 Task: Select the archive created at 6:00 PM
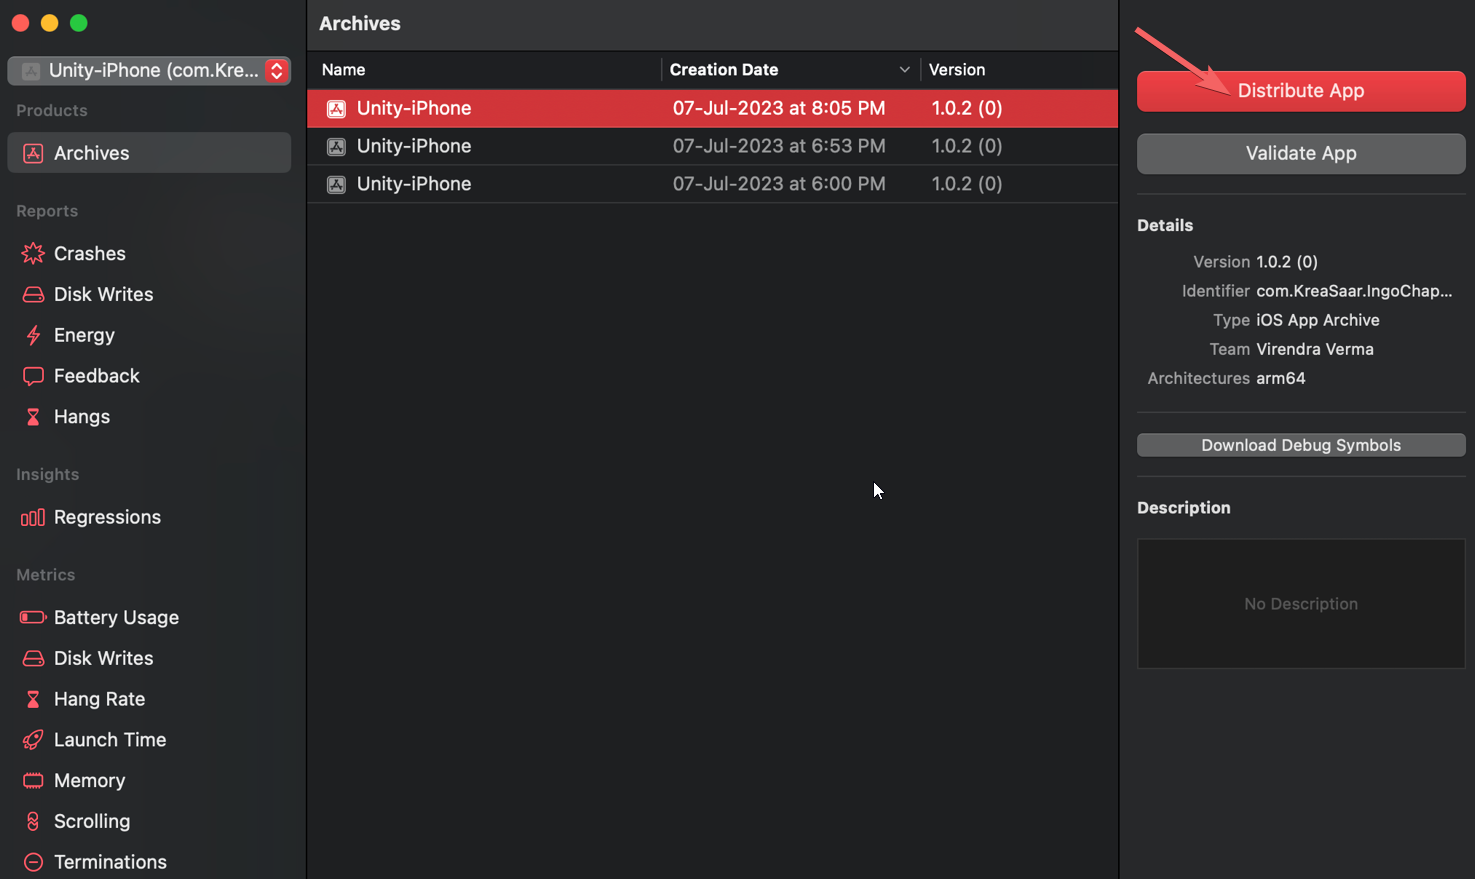(x=712, y=184)
